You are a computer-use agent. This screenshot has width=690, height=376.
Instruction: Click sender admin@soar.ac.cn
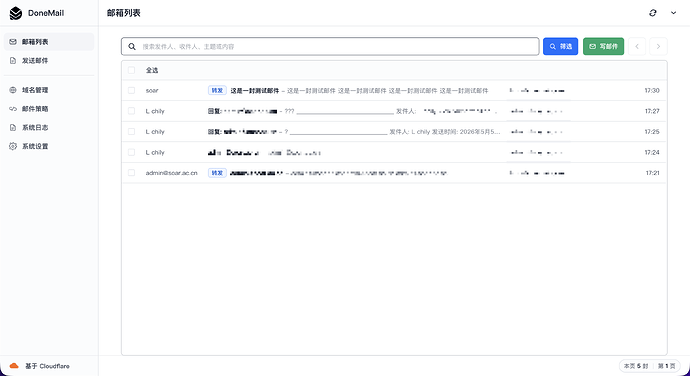pyautogui.click(x=172, y=173)
